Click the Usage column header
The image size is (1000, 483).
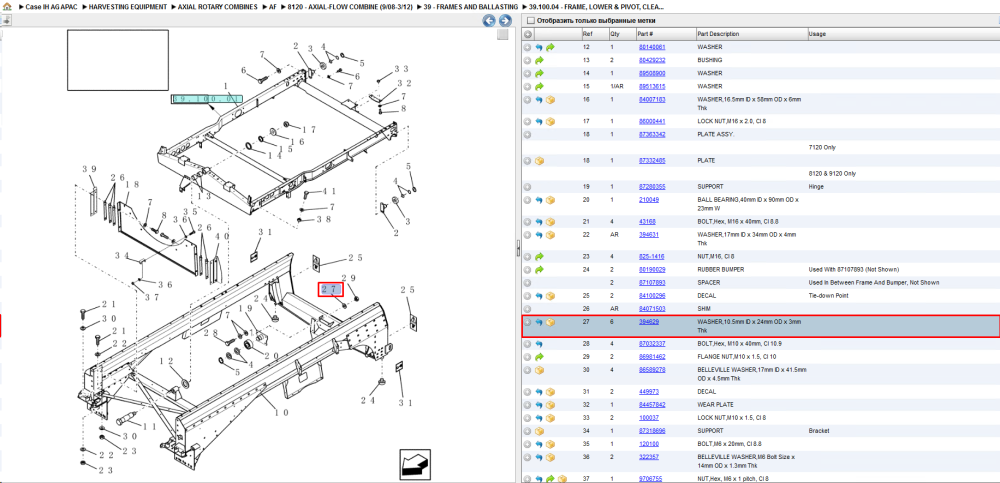tap(902, 34)
